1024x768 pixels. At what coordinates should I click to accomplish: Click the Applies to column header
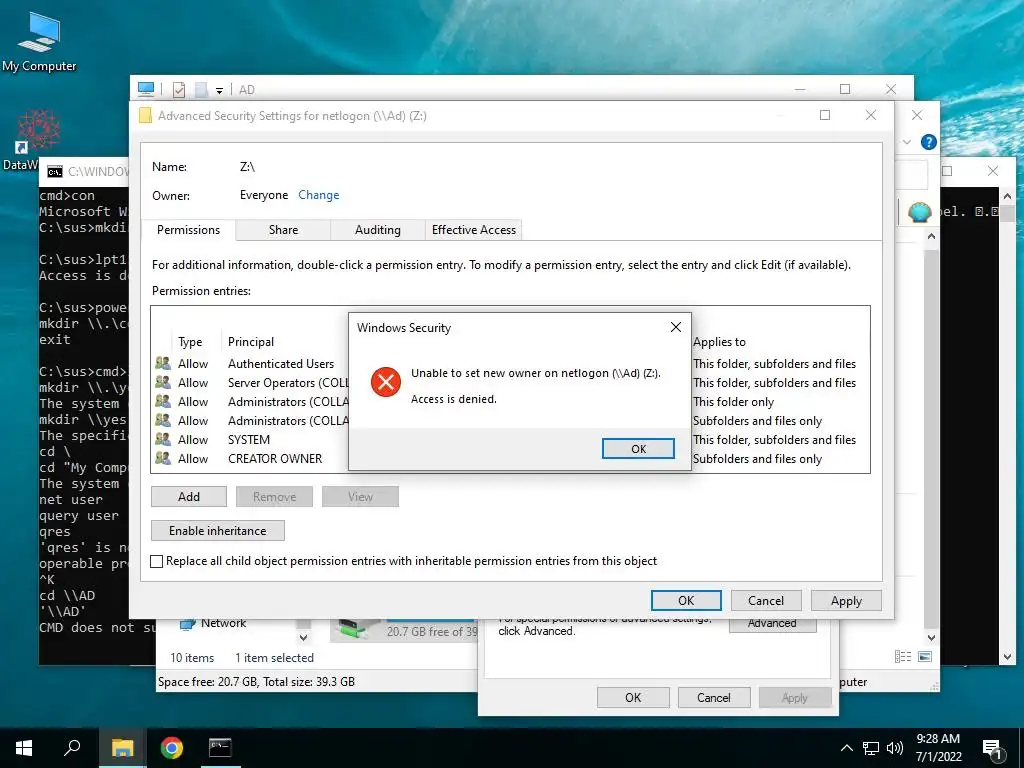pyautogui.click(x=719, y=342)
